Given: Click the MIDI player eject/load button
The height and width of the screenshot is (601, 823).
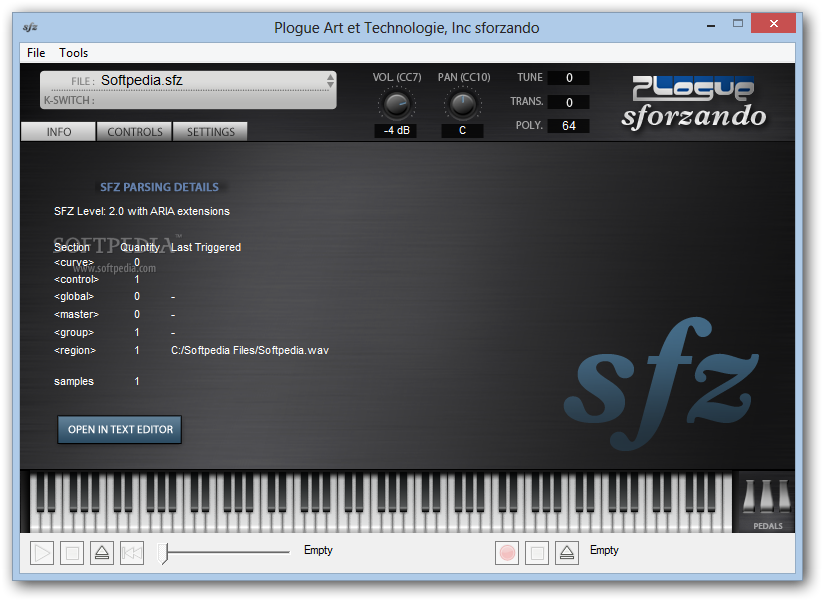Looking at the screenshot, I should tap(102, 553).
